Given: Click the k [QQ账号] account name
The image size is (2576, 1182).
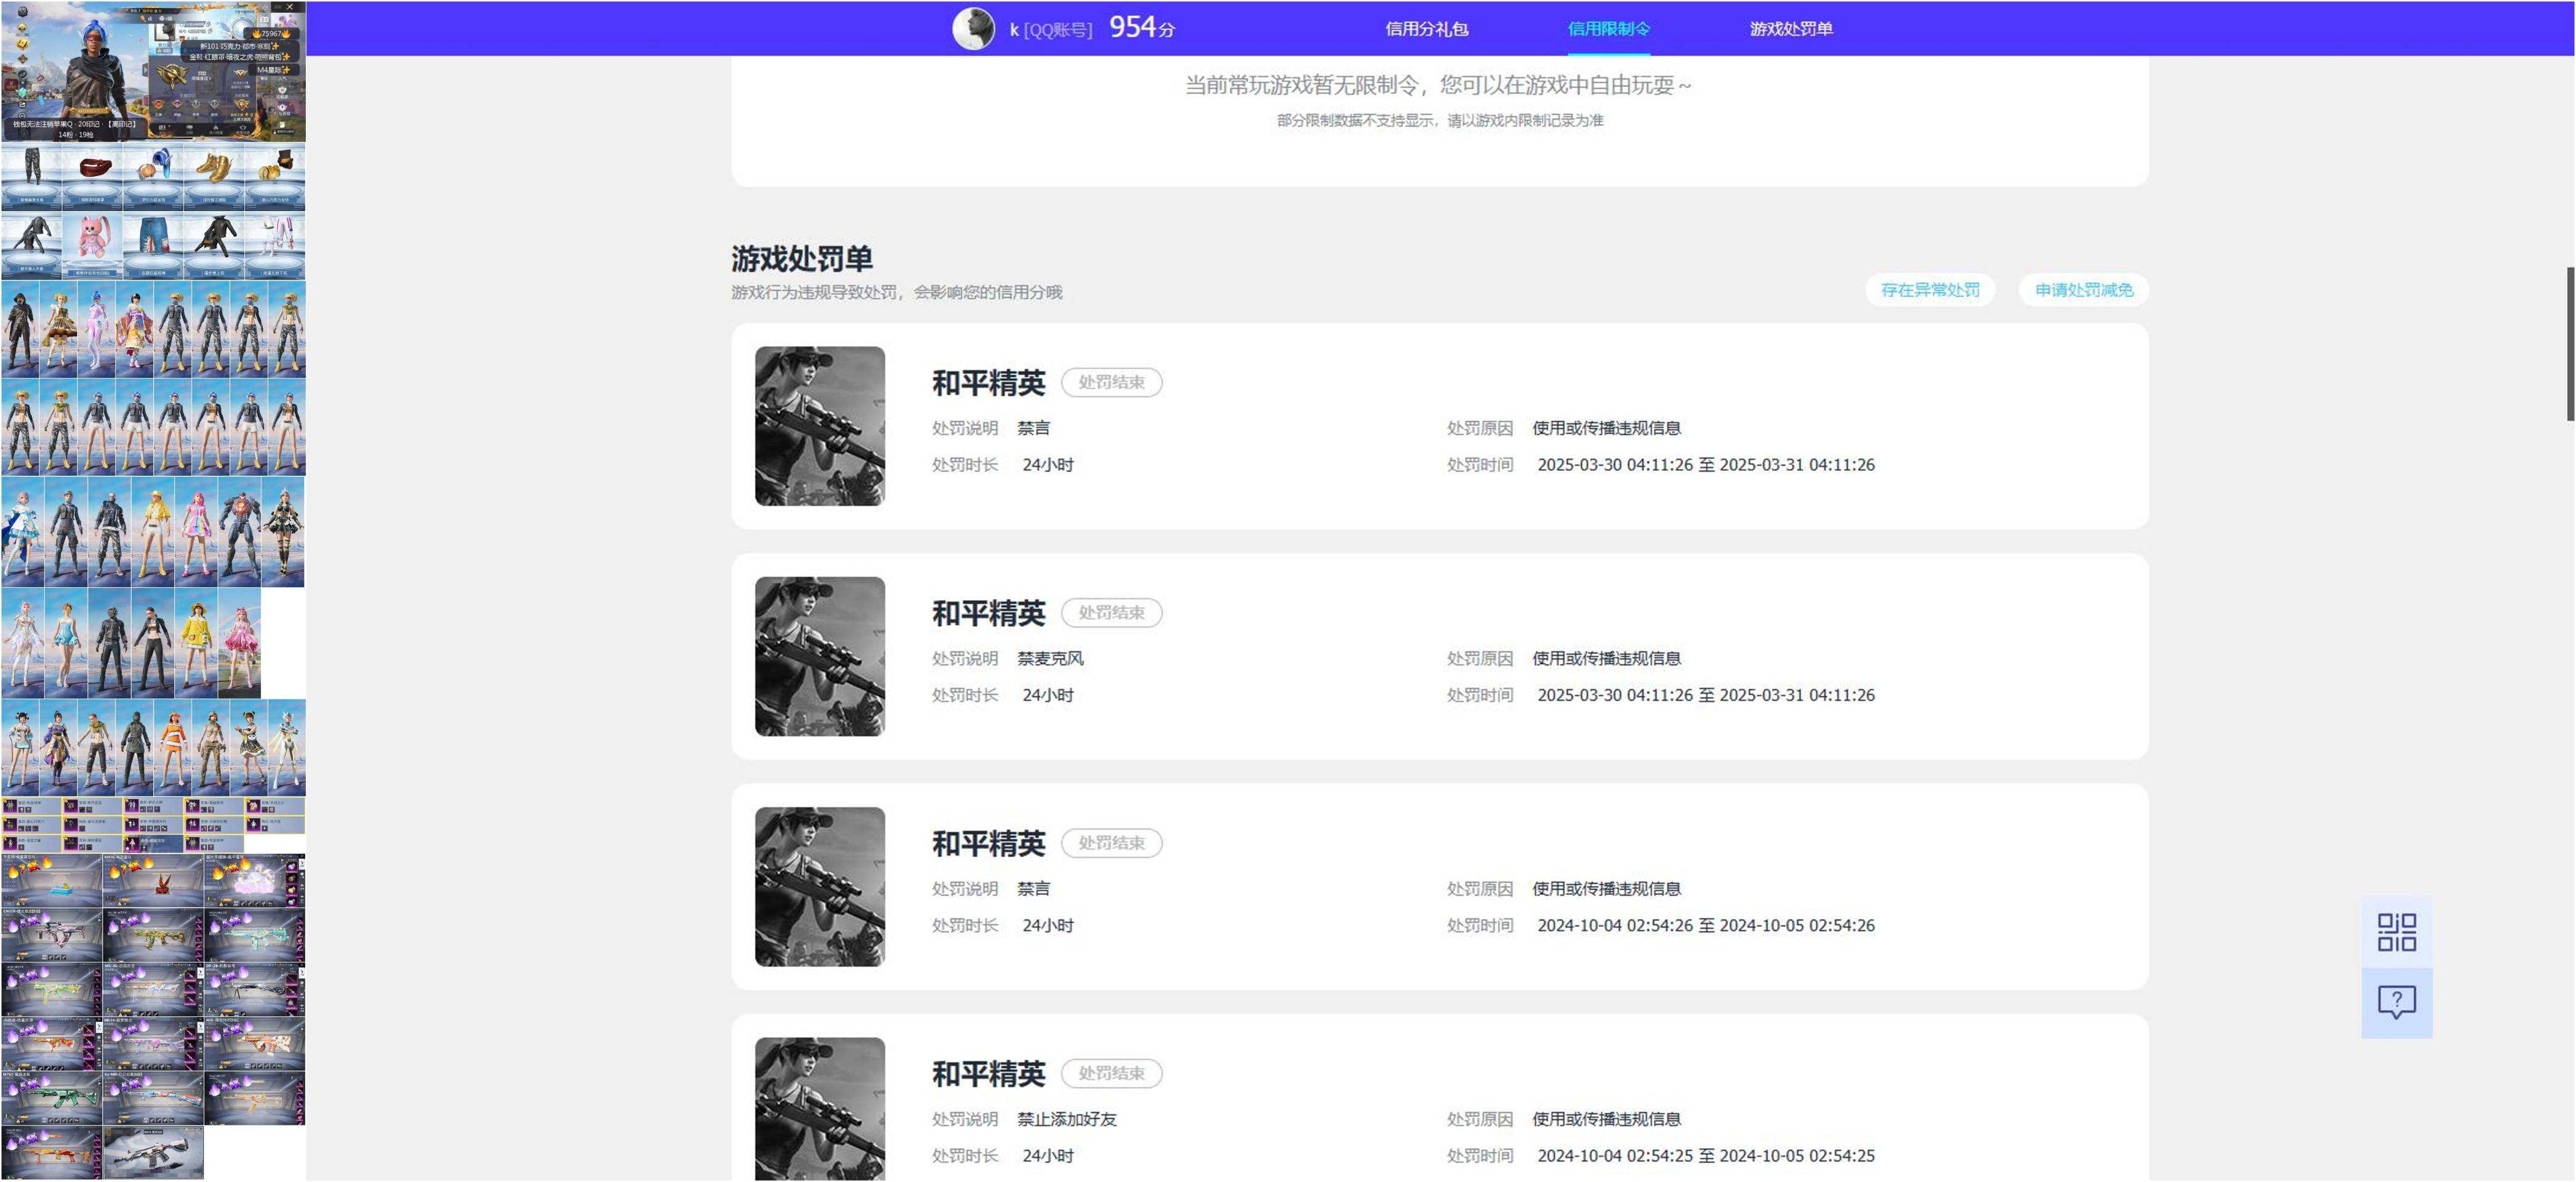Looking at the screenshot, I should pos(1050,30).
